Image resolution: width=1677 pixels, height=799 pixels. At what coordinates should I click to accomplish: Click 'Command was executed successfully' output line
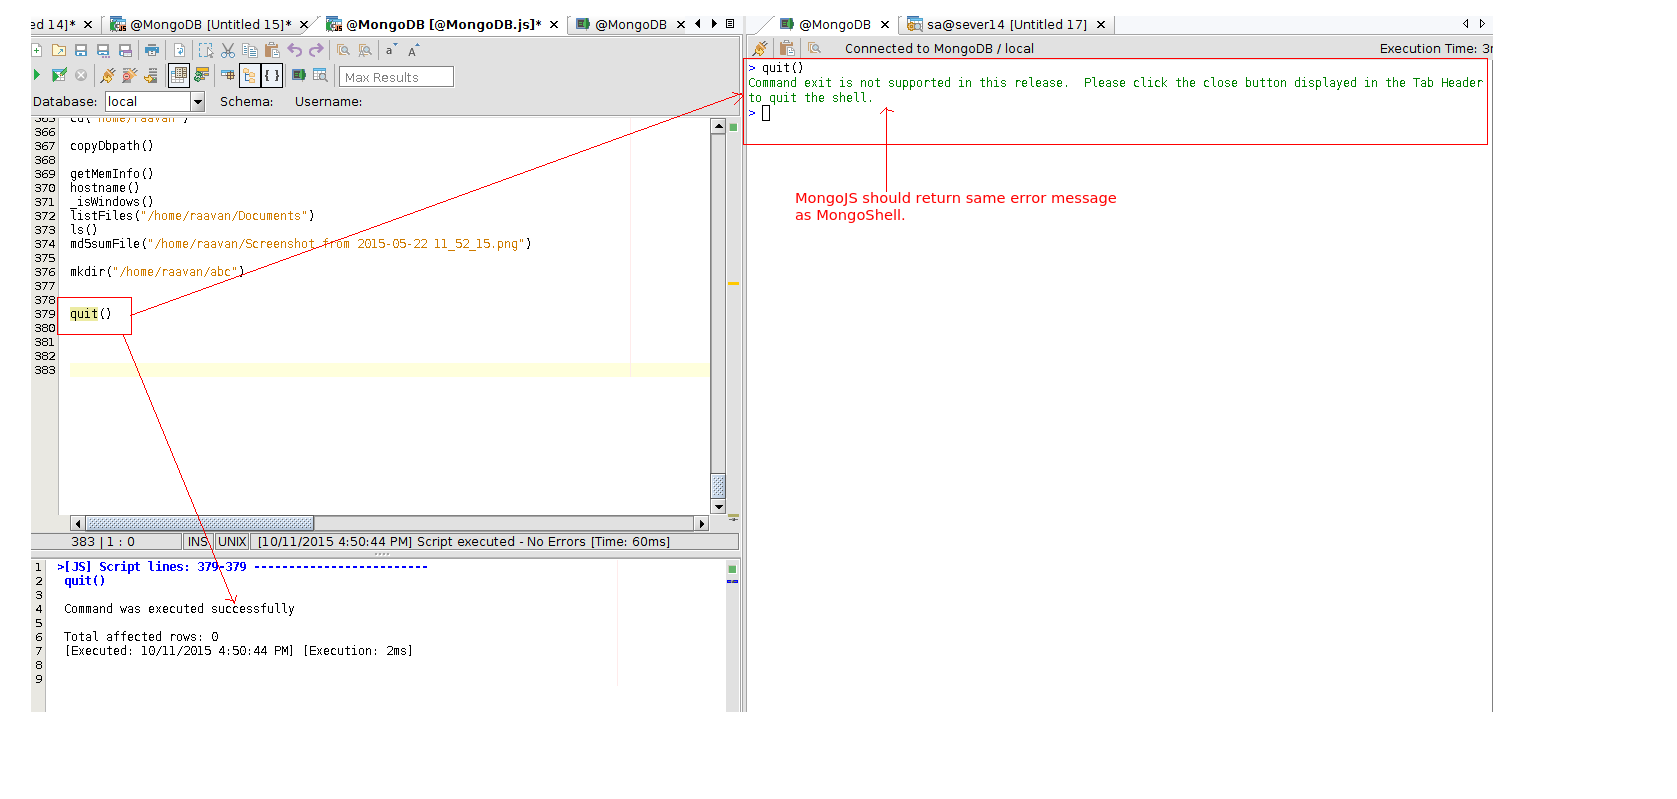pos(179,609)
